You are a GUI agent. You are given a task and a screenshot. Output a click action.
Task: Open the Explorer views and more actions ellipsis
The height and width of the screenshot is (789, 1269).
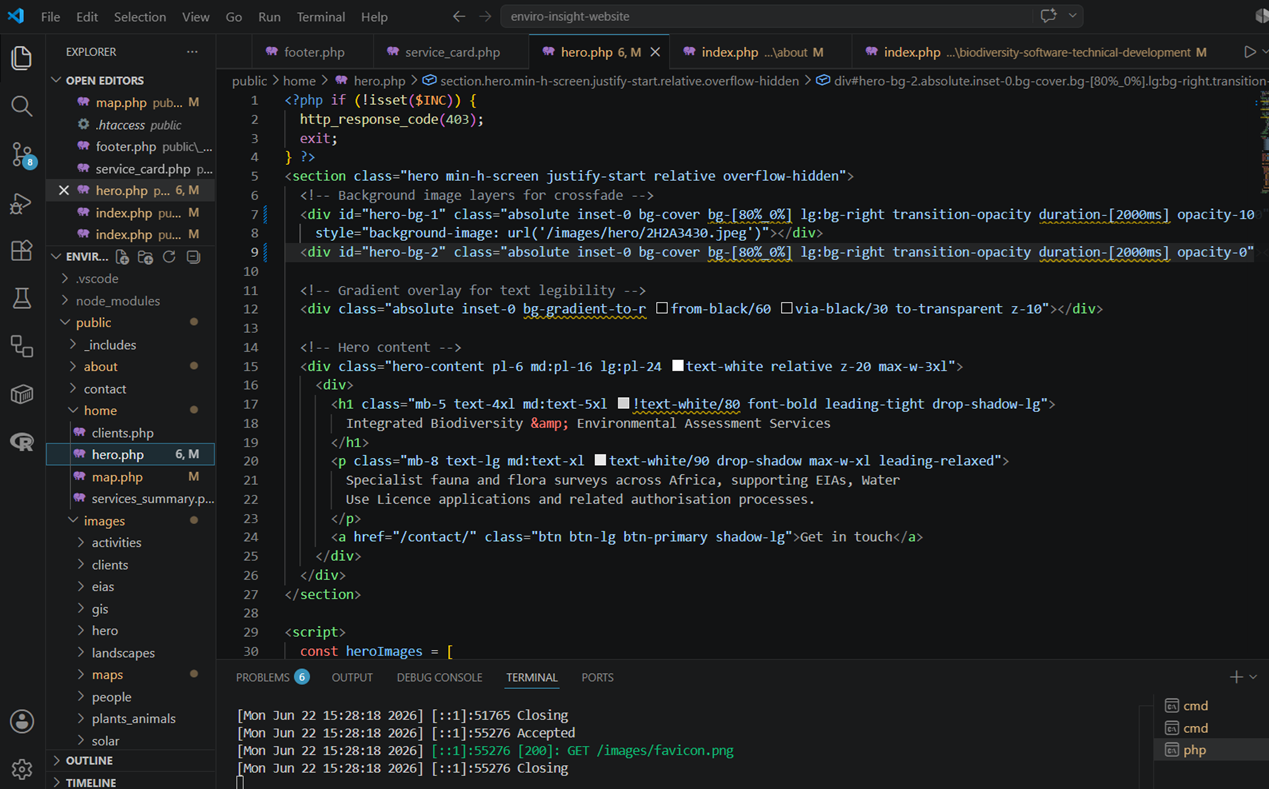pos(192,52)
